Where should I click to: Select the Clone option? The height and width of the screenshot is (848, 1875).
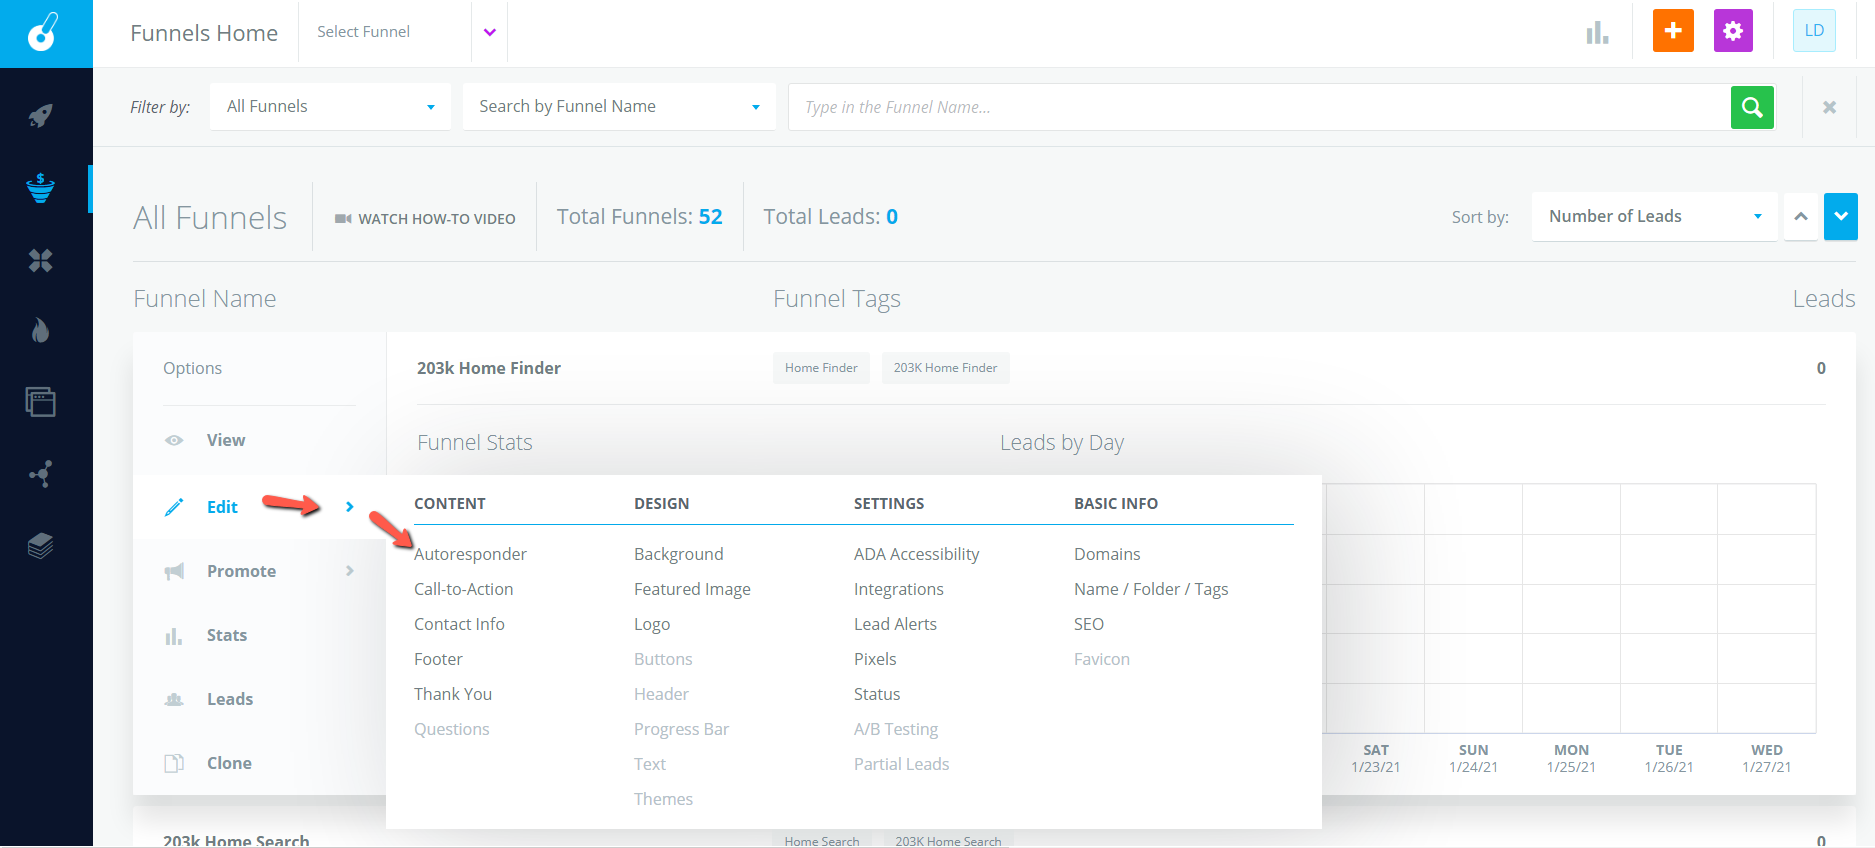[229, 763]
